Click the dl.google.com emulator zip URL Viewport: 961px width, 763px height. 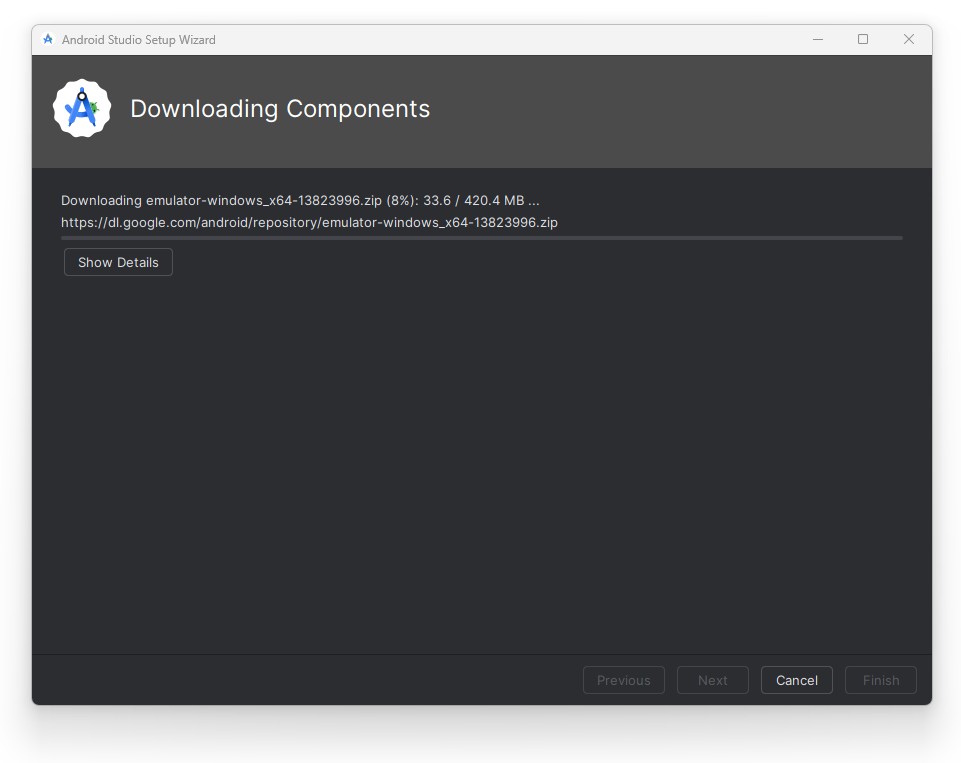coord(309,222)
